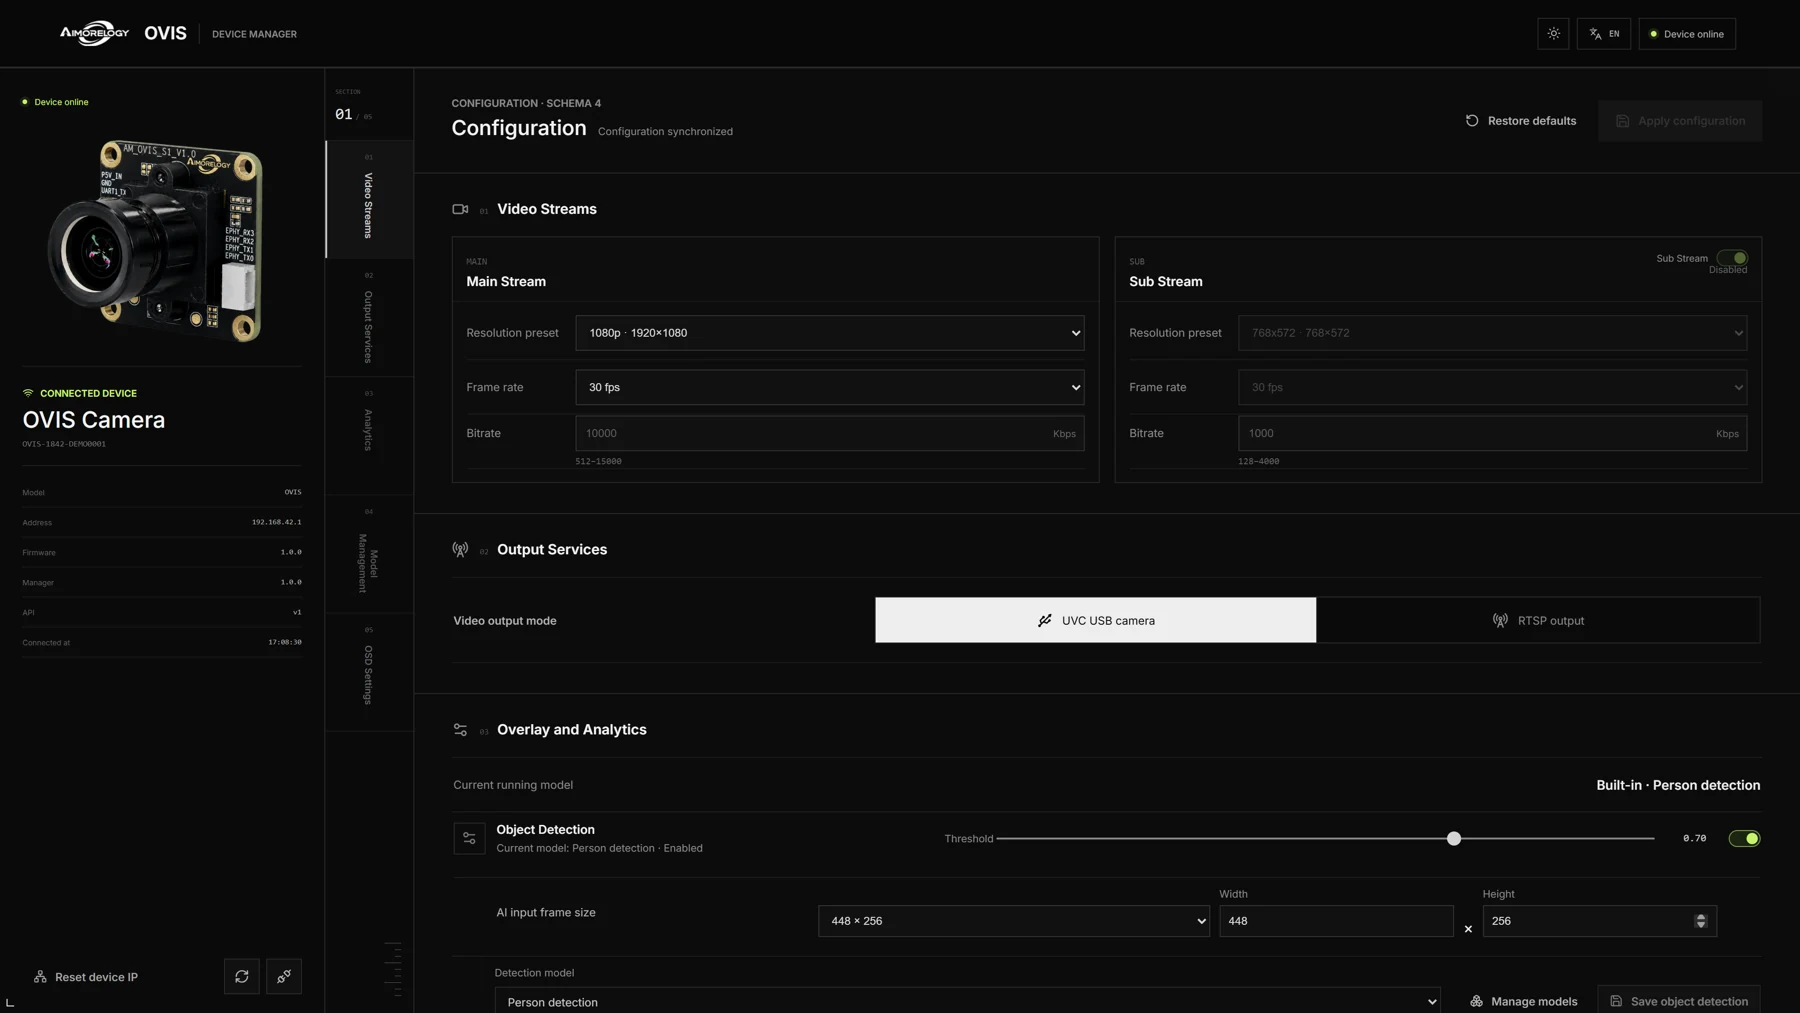Enable the Sub Stream toggle
This screenshot has width=1800, height=1013.
1732,258
